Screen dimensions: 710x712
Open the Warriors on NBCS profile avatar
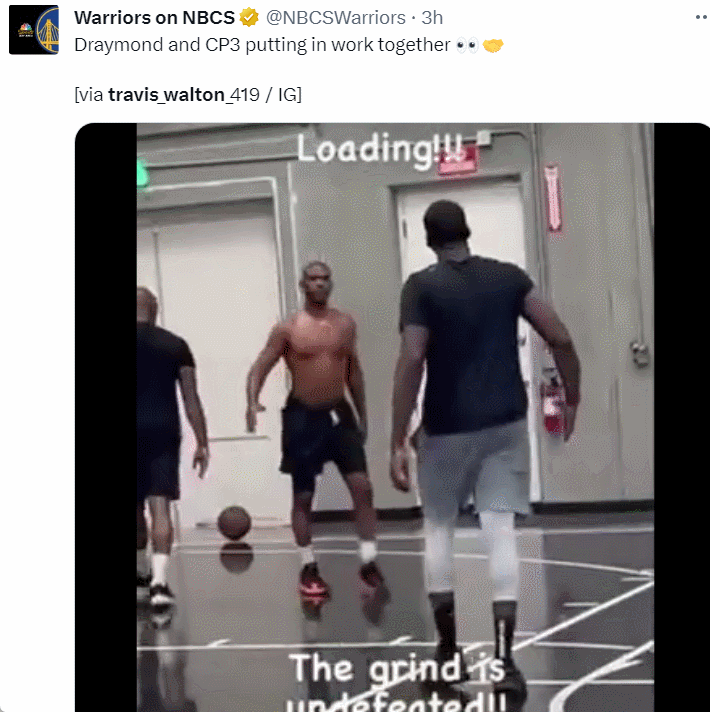pos(34,30)
